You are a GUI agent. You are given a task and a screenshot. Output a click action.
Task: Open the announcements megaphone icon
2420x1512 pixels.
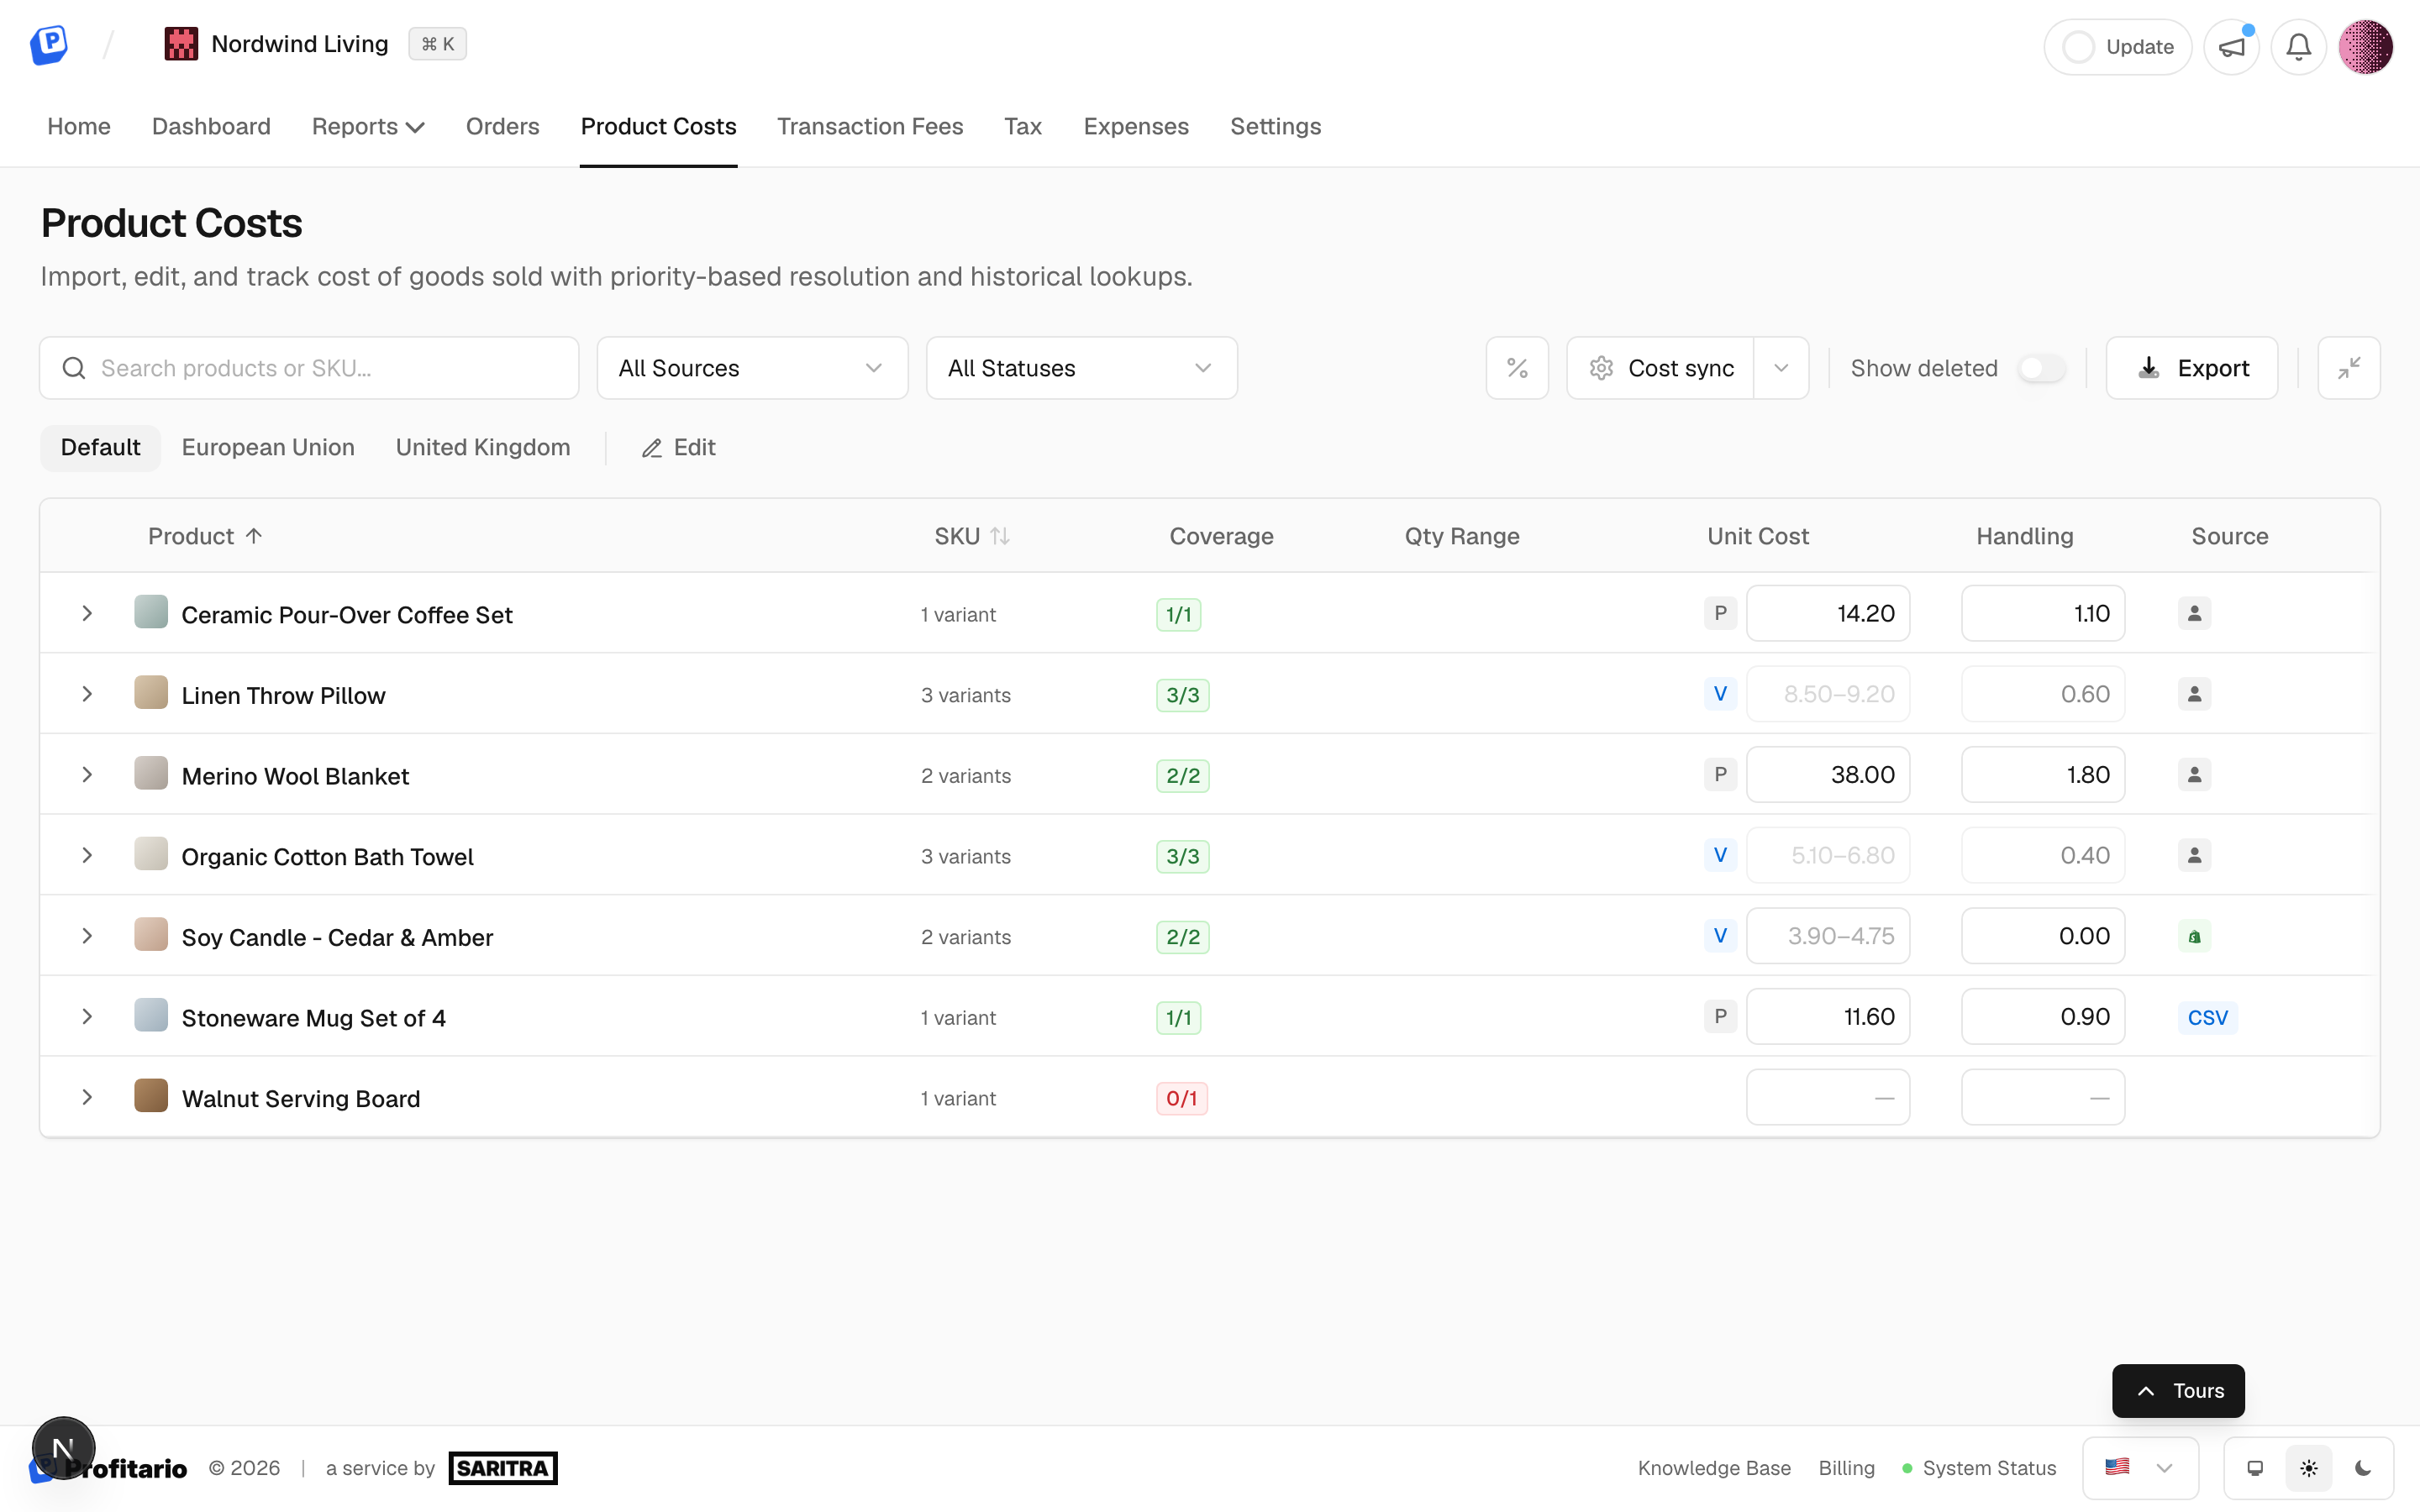2232,47
